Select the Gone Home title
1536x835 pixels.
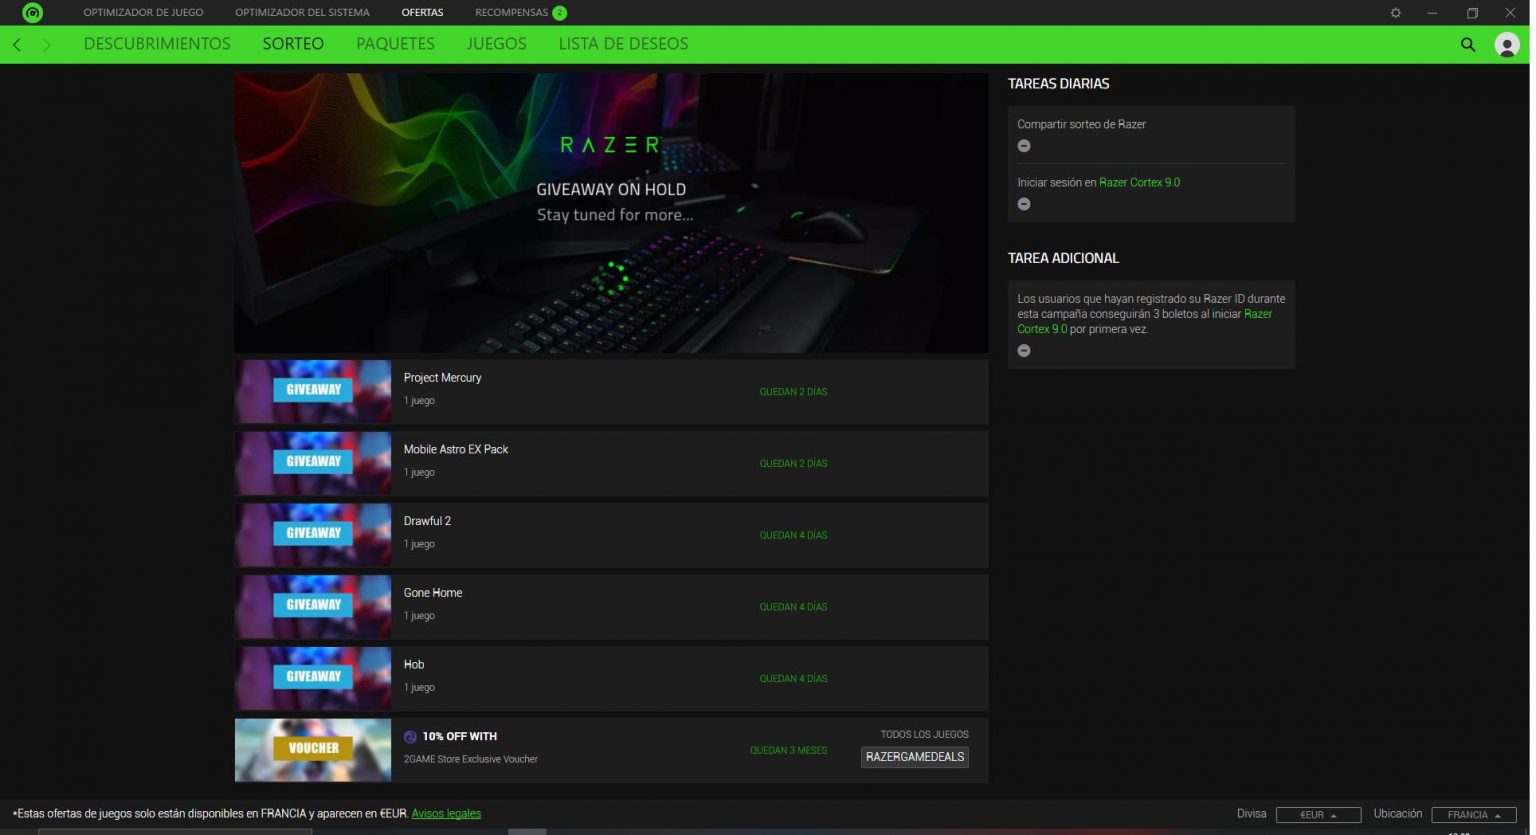click(x=435, y=595)
